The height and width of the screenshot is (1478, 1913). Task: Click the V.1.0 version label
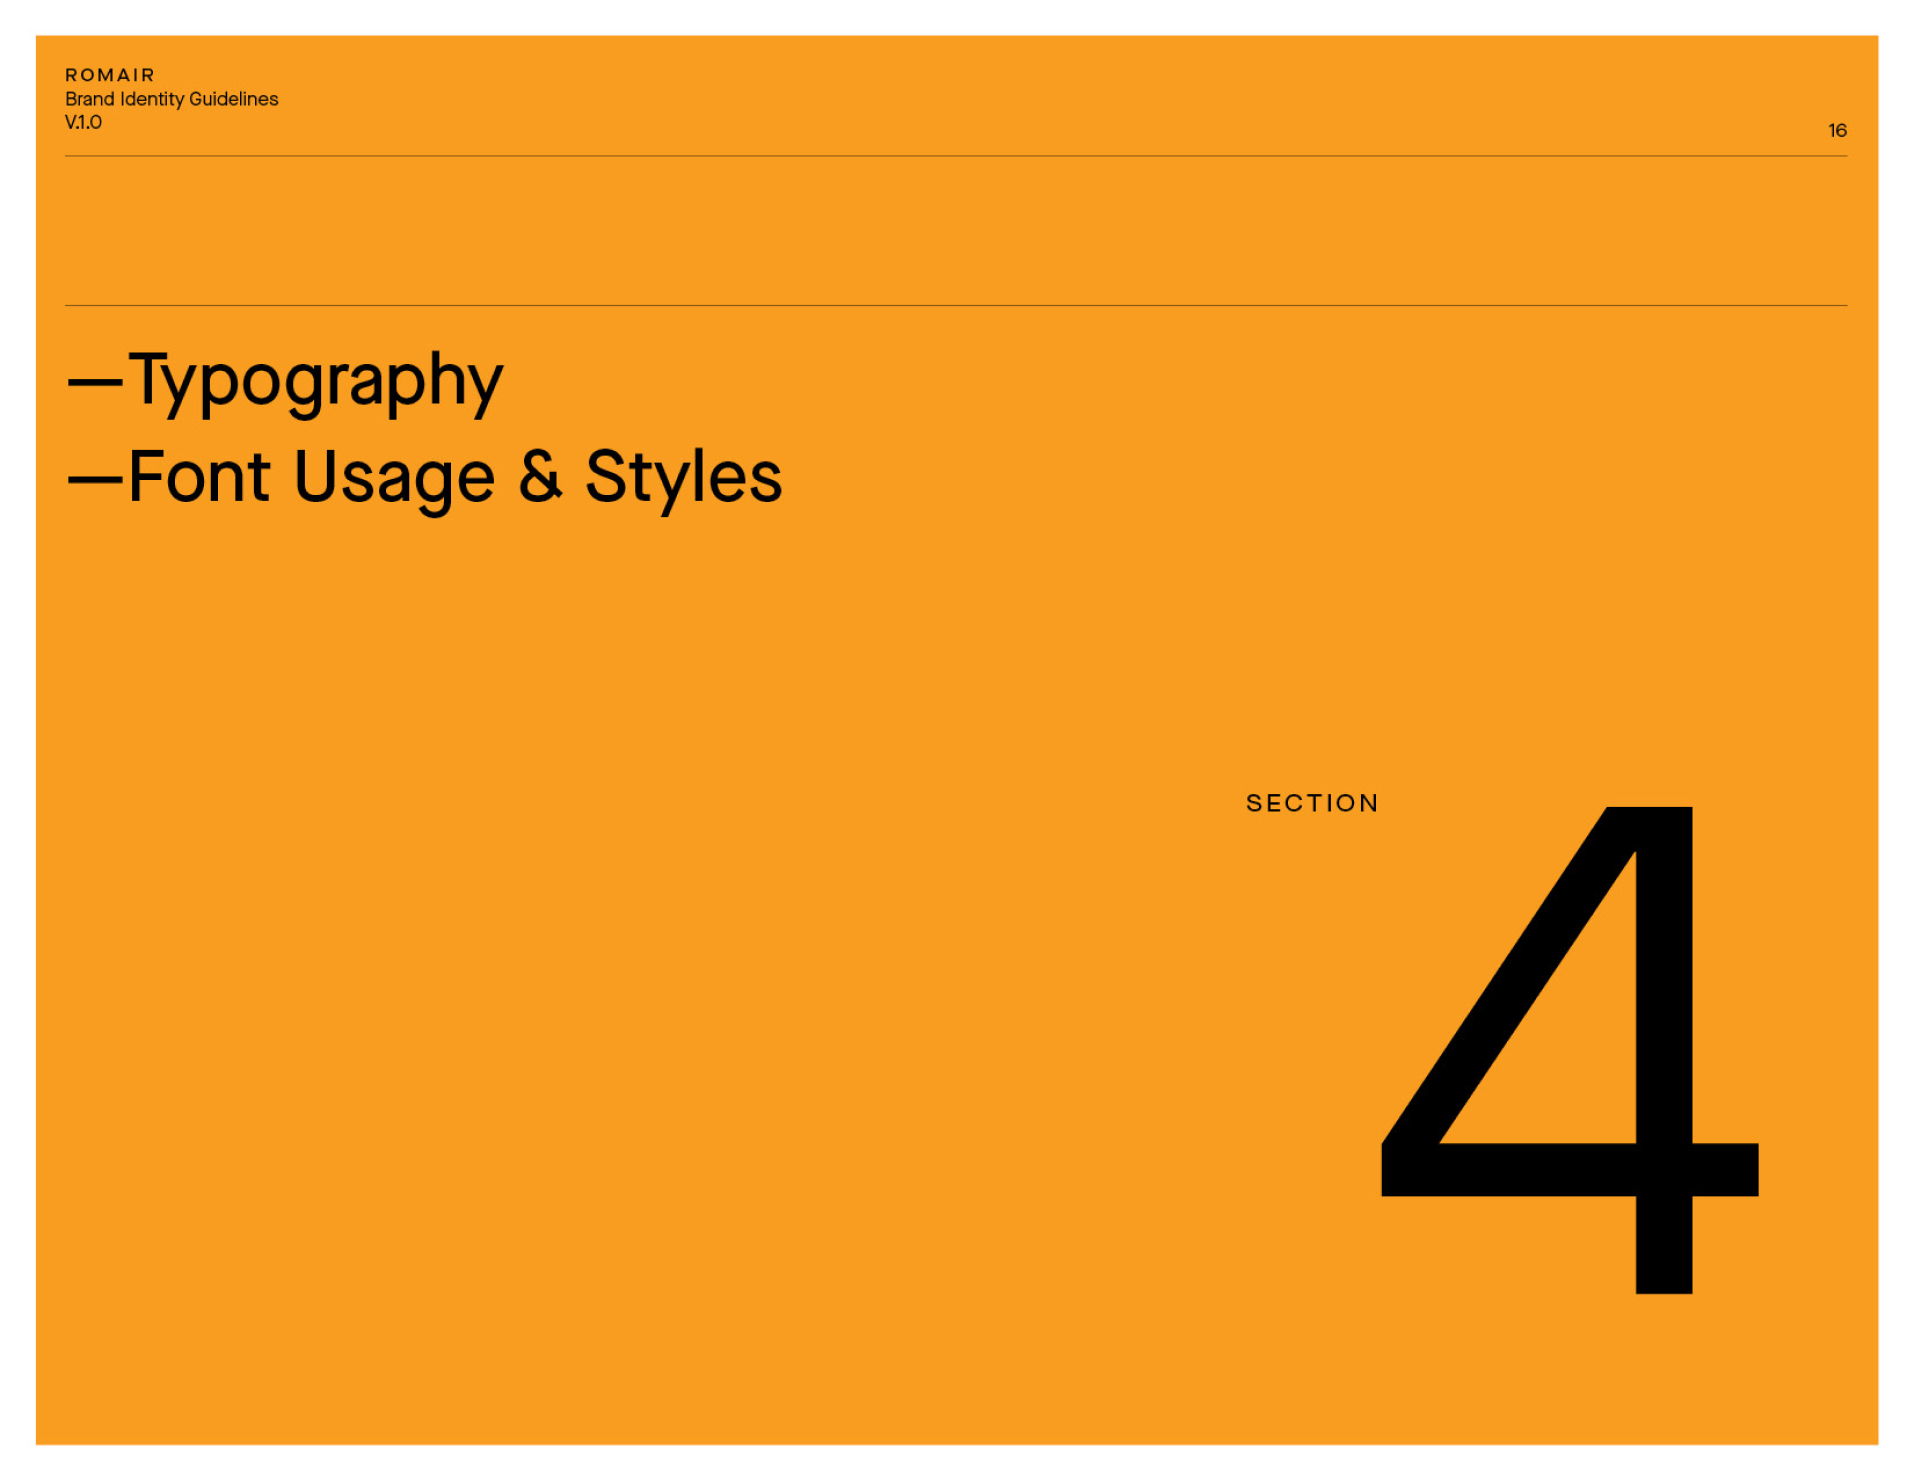pyautogui.click(x=83, y=122)
